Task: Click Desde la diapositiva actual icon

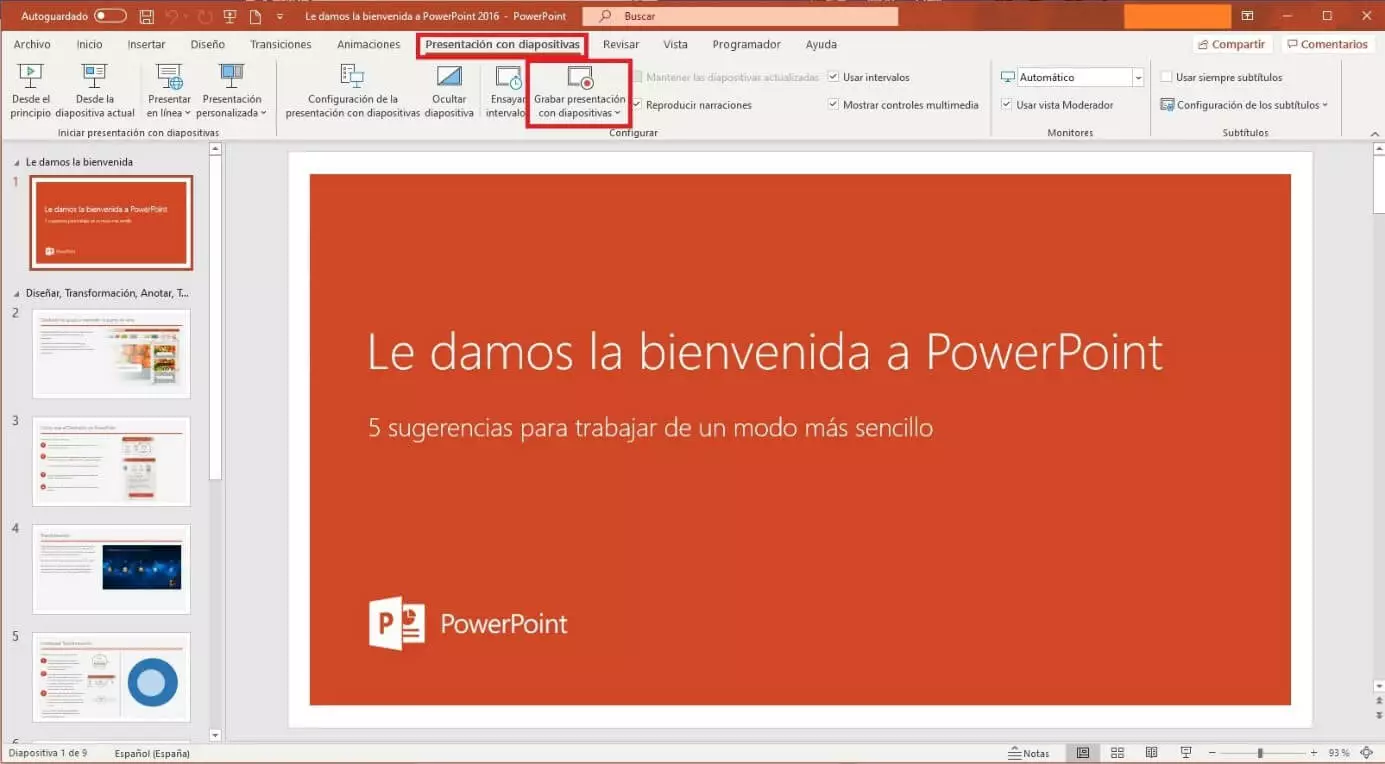Action: (94, 78)
